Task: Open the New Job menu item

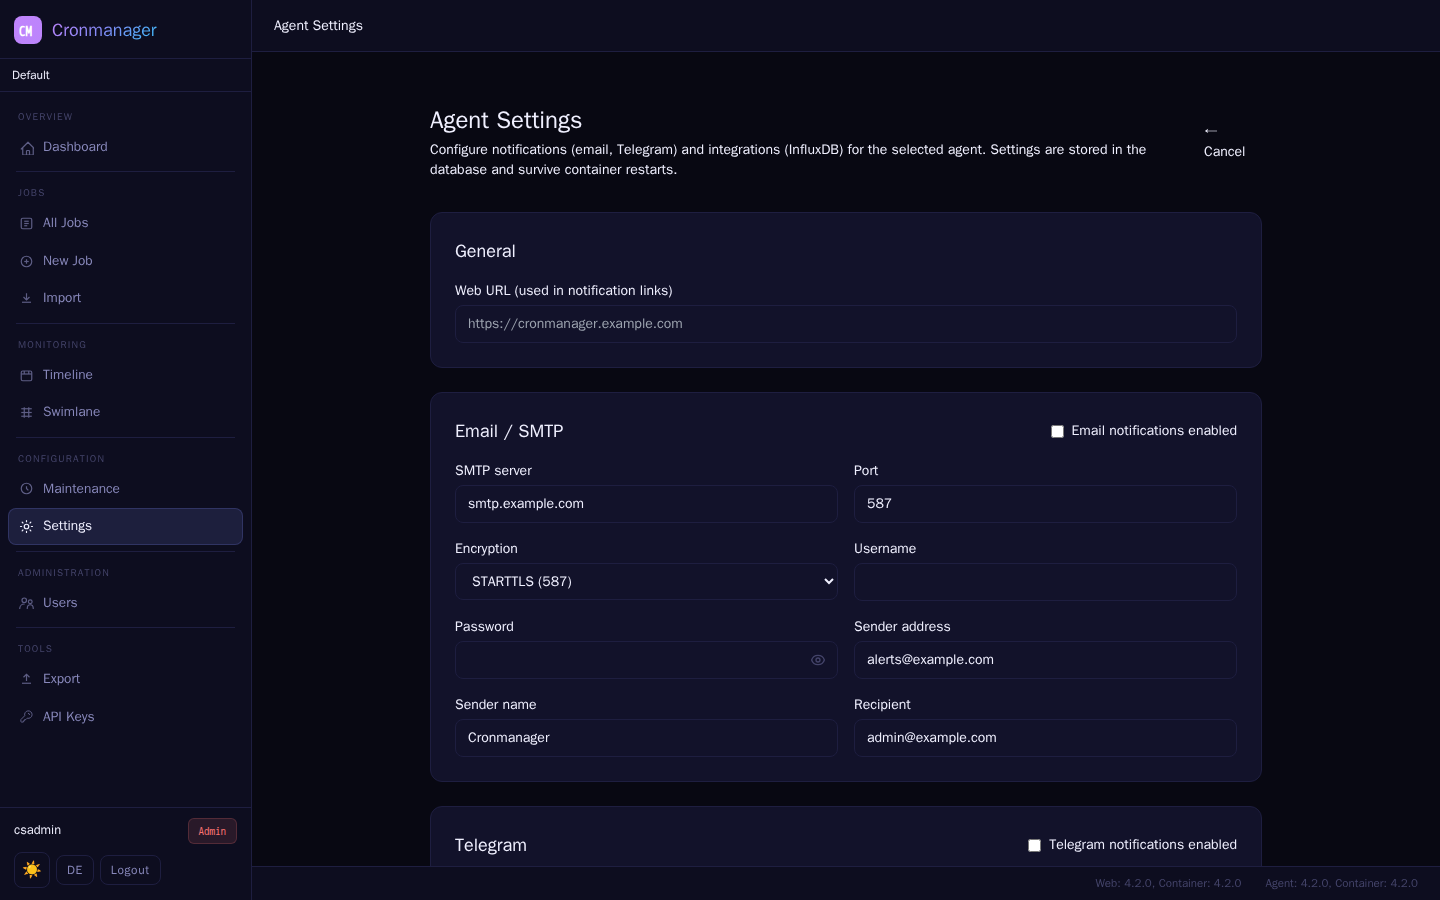Action: point(125,261)
